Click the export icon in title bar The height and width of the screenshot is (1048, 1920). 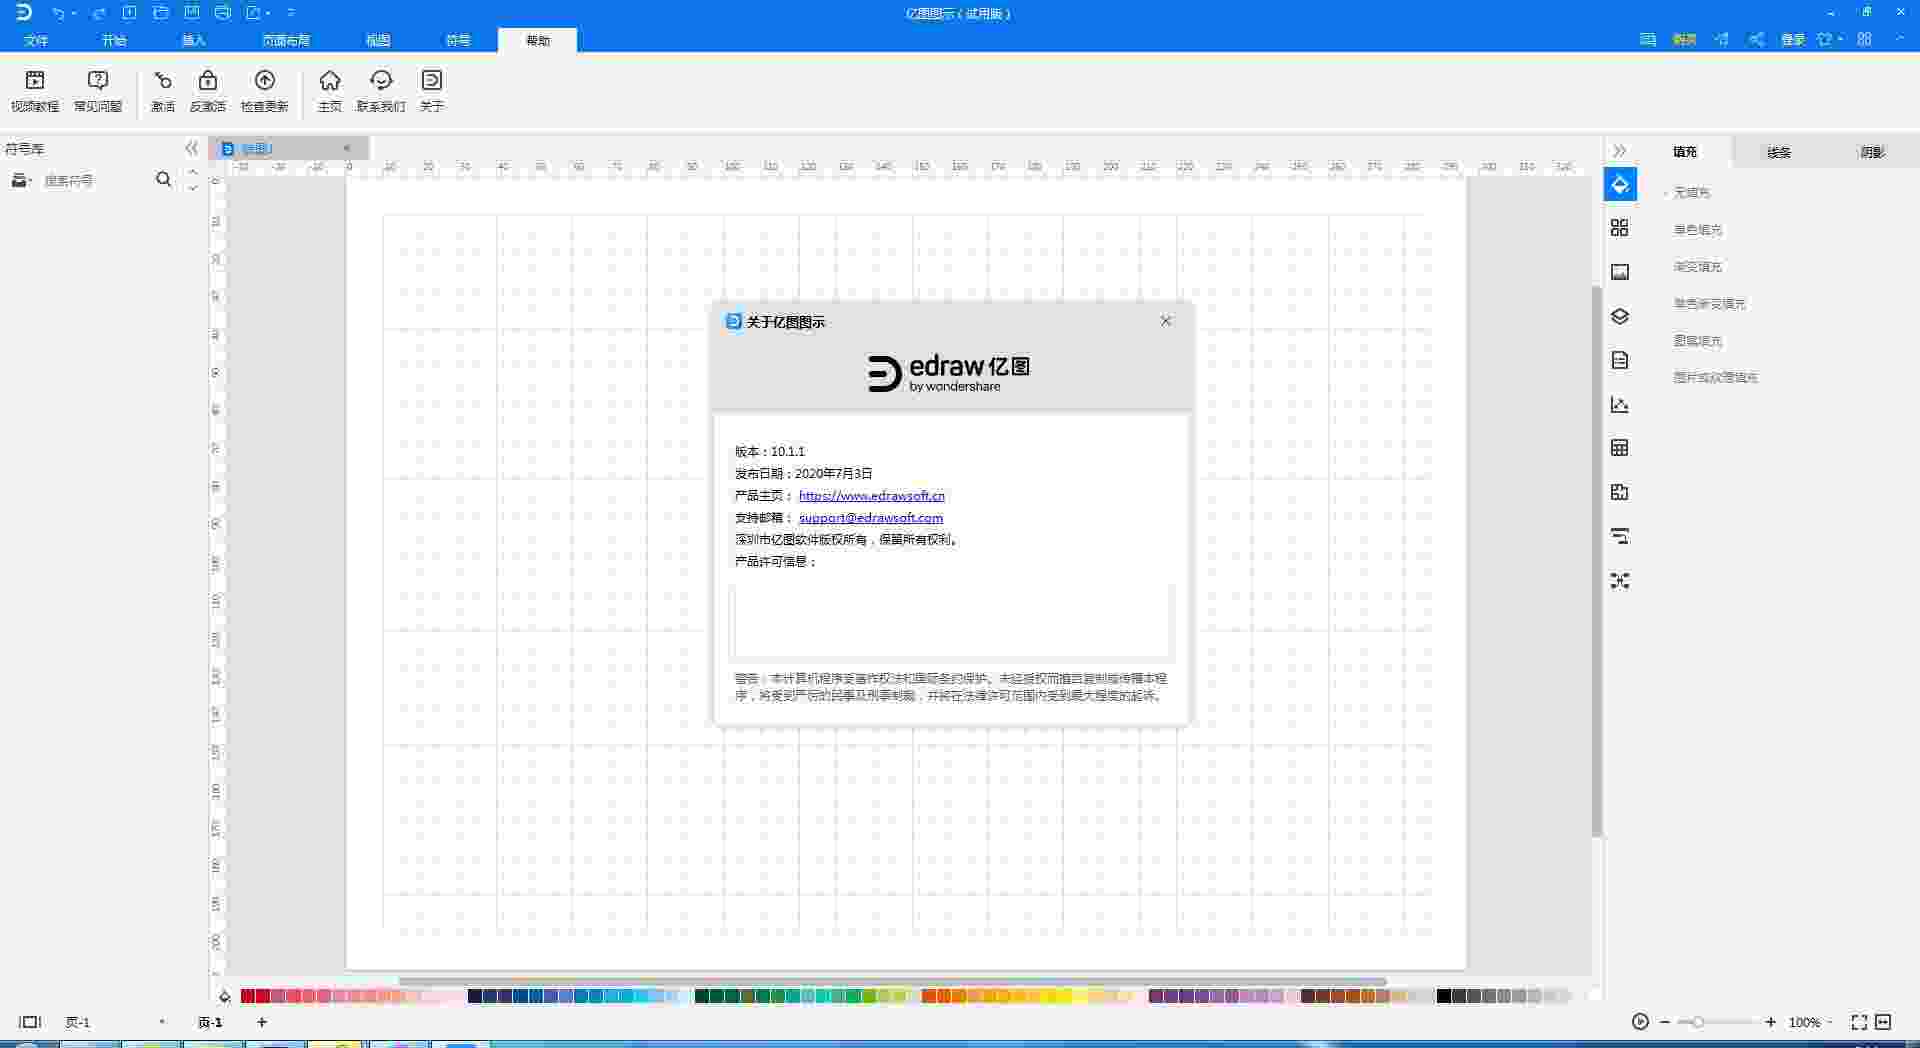tap(254, 13)
